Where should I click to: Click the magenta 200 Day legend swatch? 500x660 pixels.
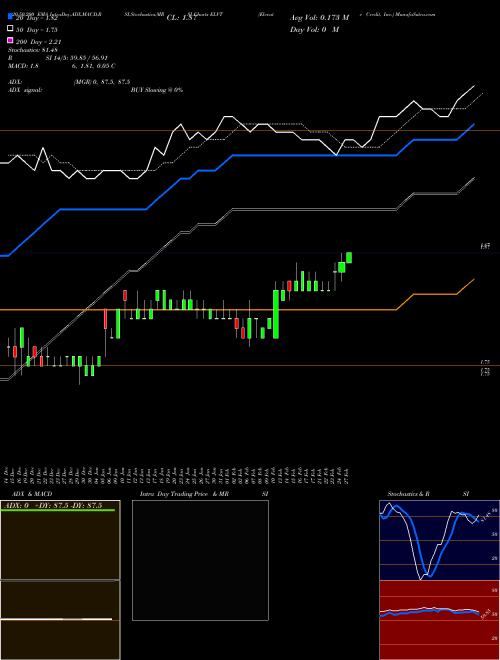click(10, 40)
